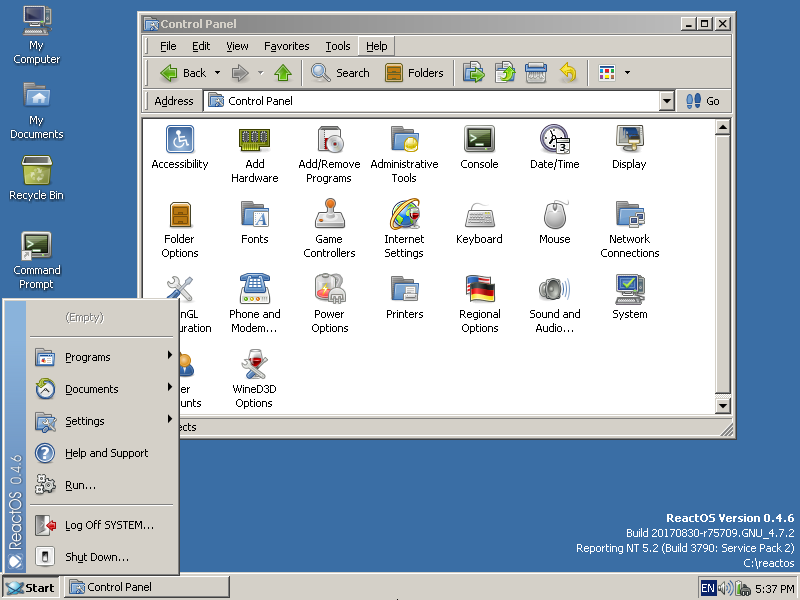This screenshot has width=800, height=600.
Task: Click the EN language indicator in tray
Action: point(707,588)
